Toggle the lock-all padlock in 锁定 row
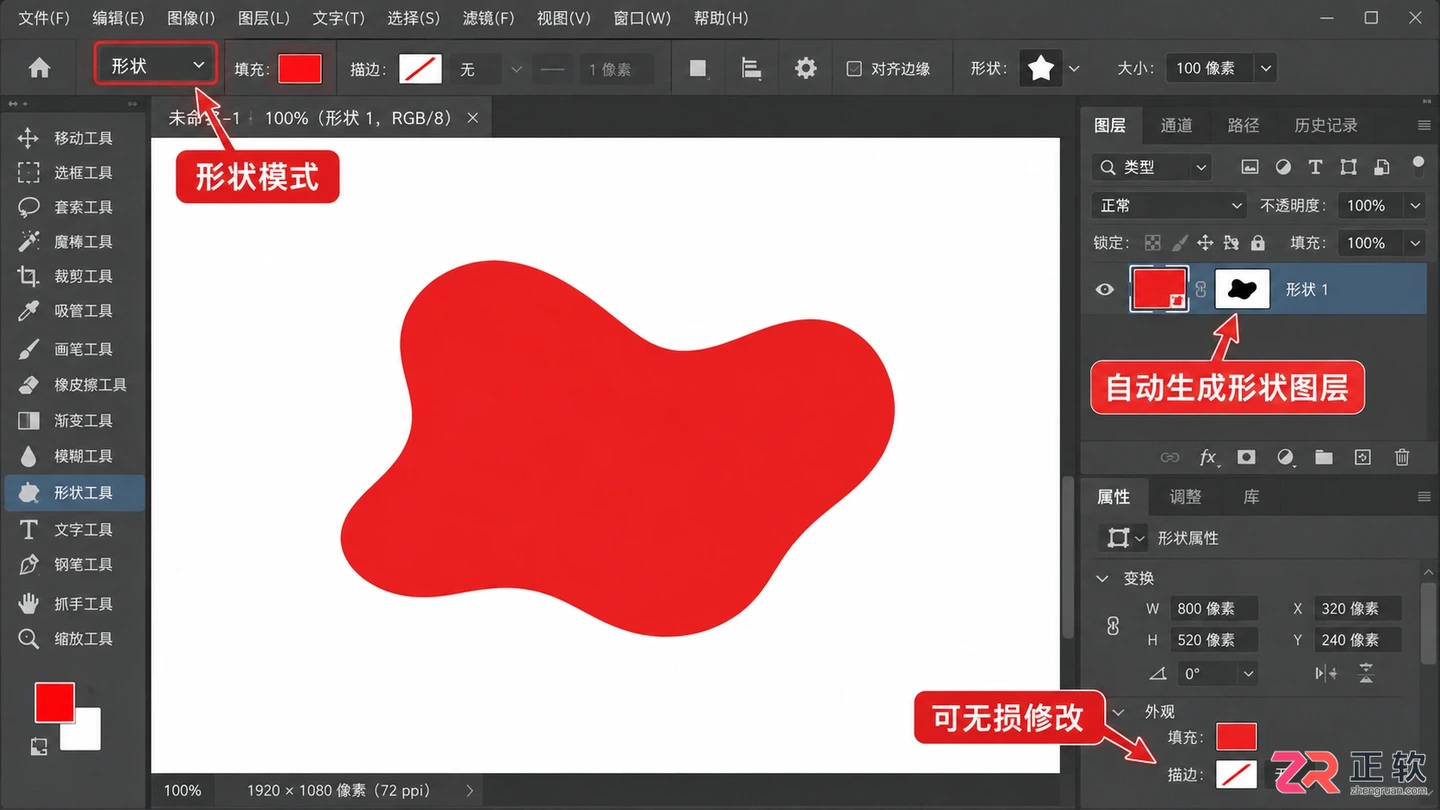The image size is (1440, 810). point(1258,243)
